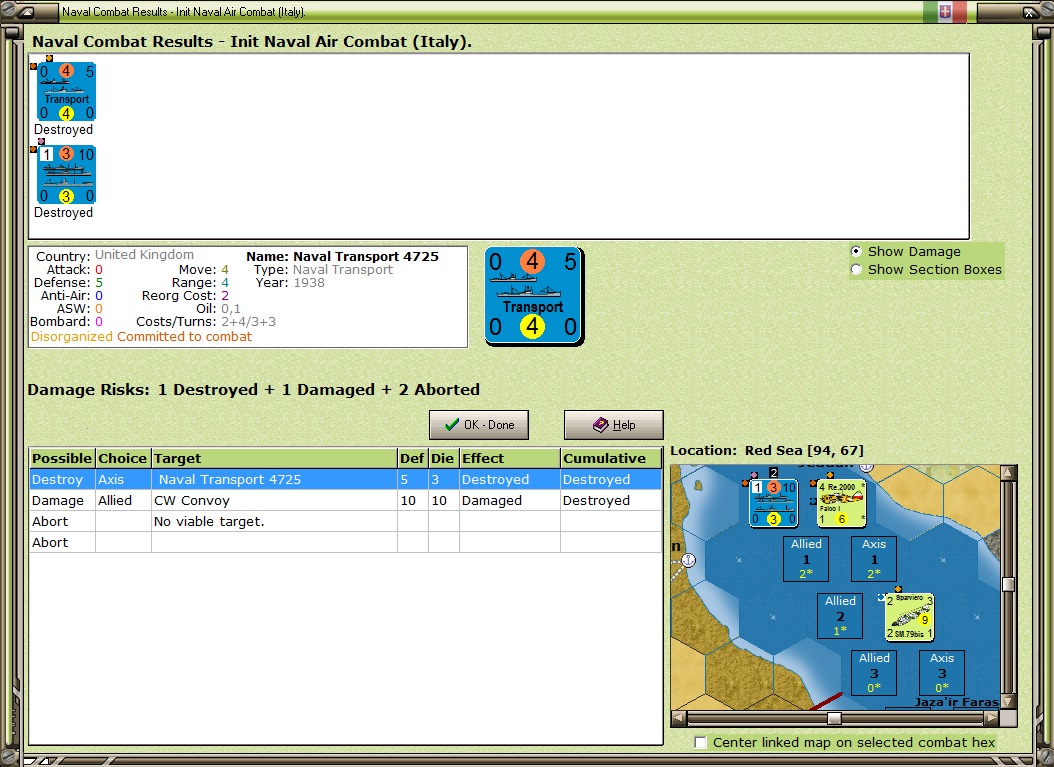Image resolution: width=1054 pixels, height=767 pixels.
Task: Click the Def column header
Action: [412, 458]
